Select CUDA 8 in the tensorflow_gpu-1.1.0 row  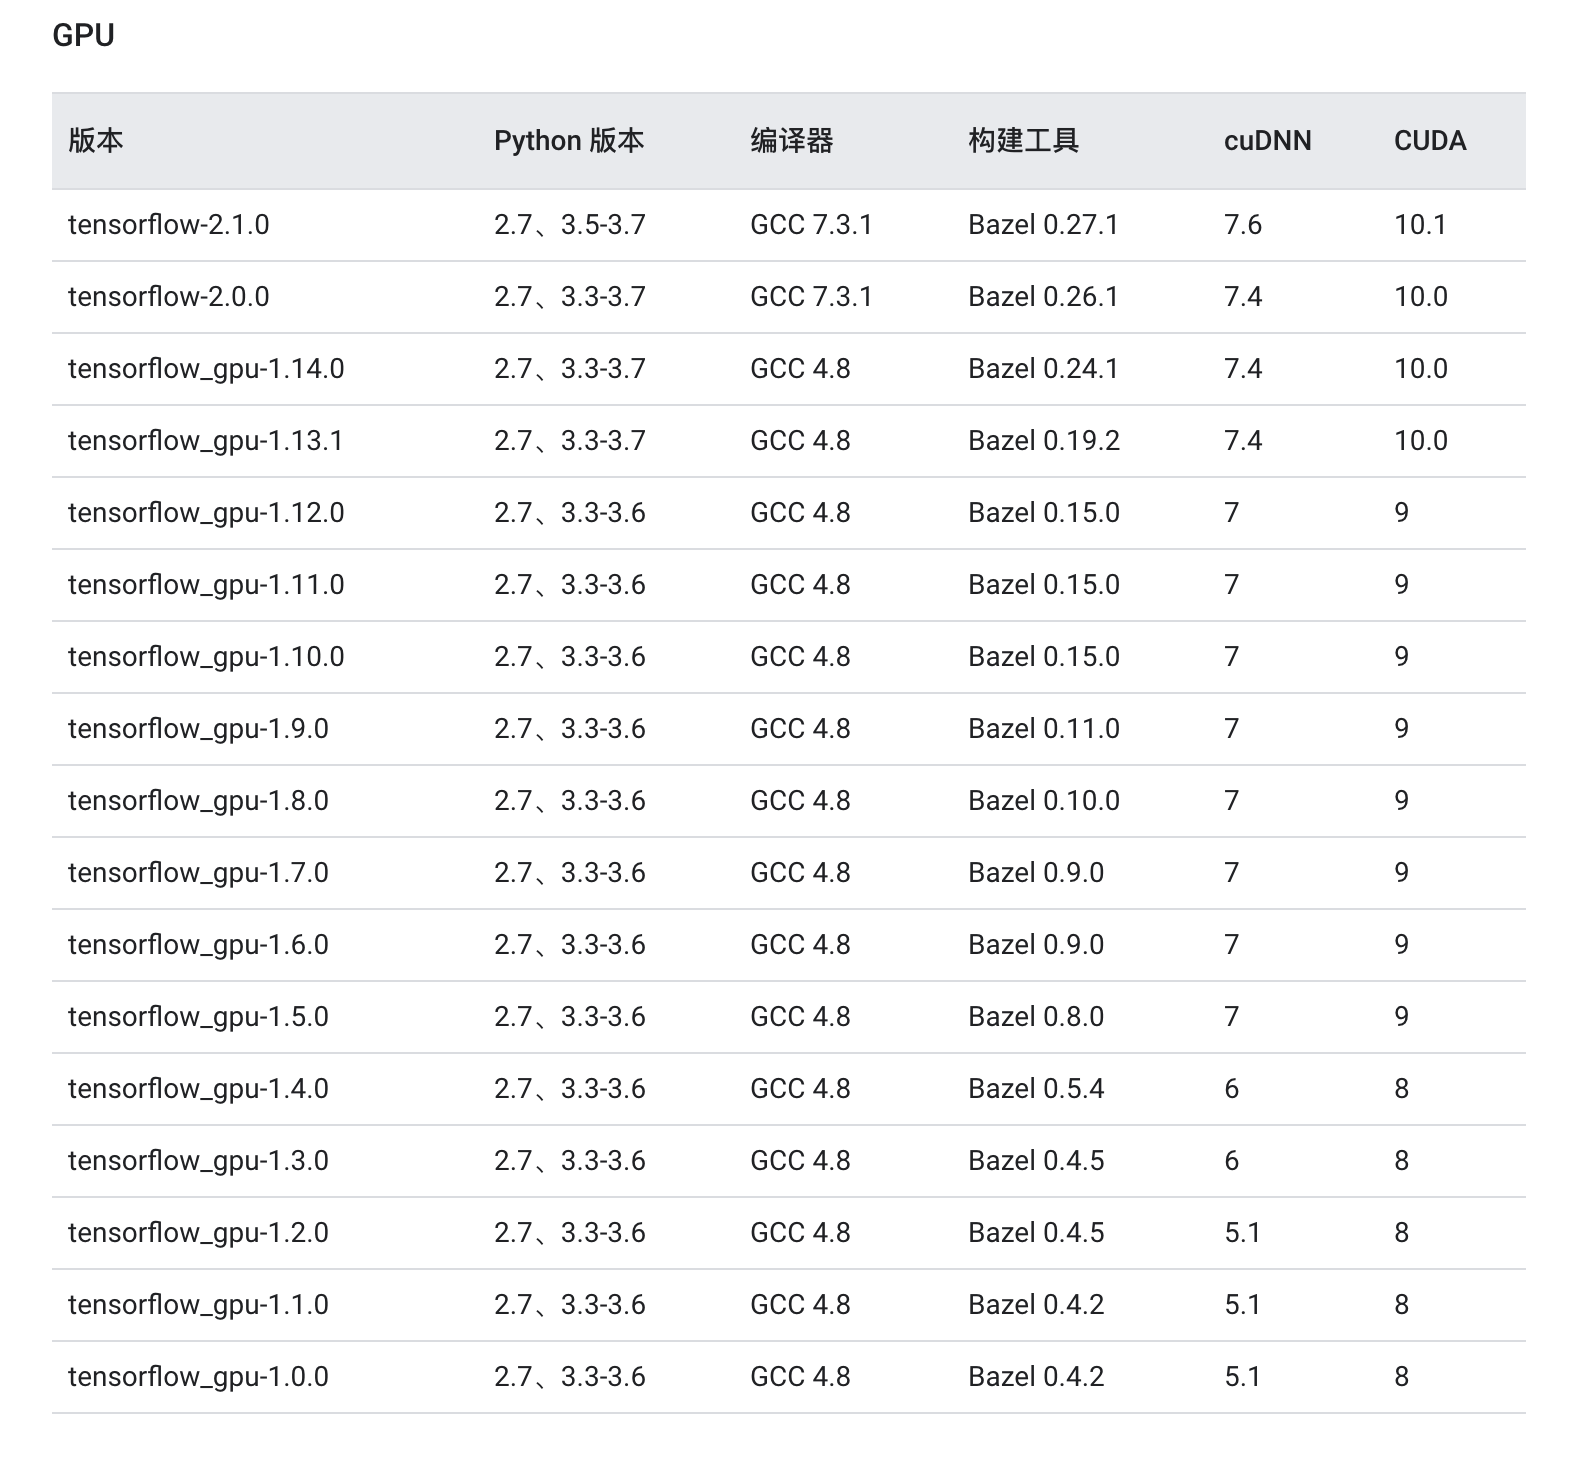(x=1402, y=1305)
